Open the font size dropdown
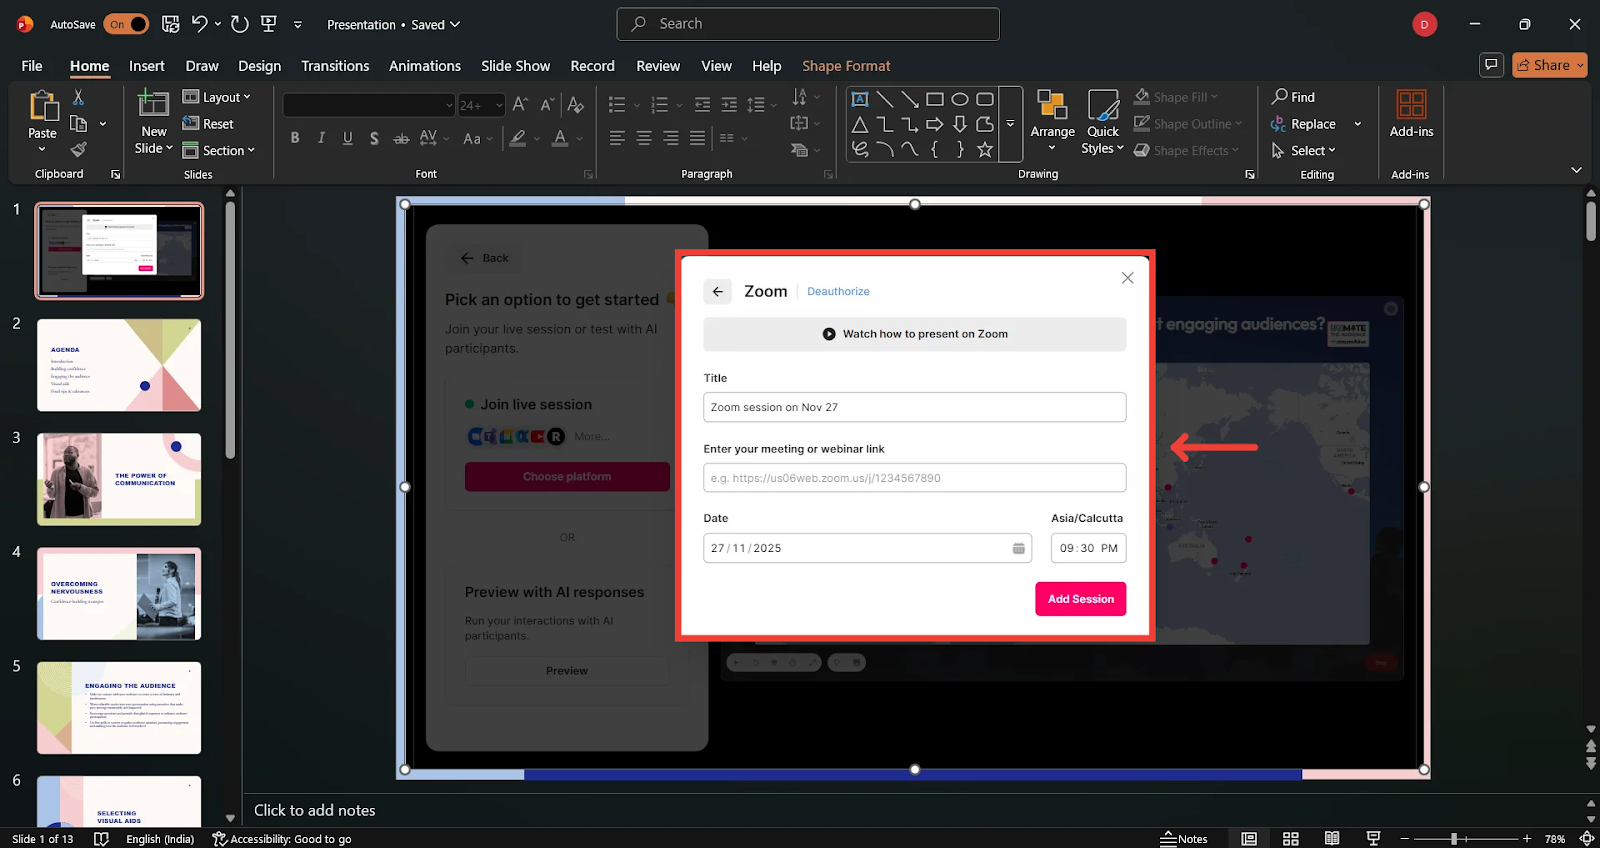Viewport: 1600px width, 848px height. tap(499, 105)
